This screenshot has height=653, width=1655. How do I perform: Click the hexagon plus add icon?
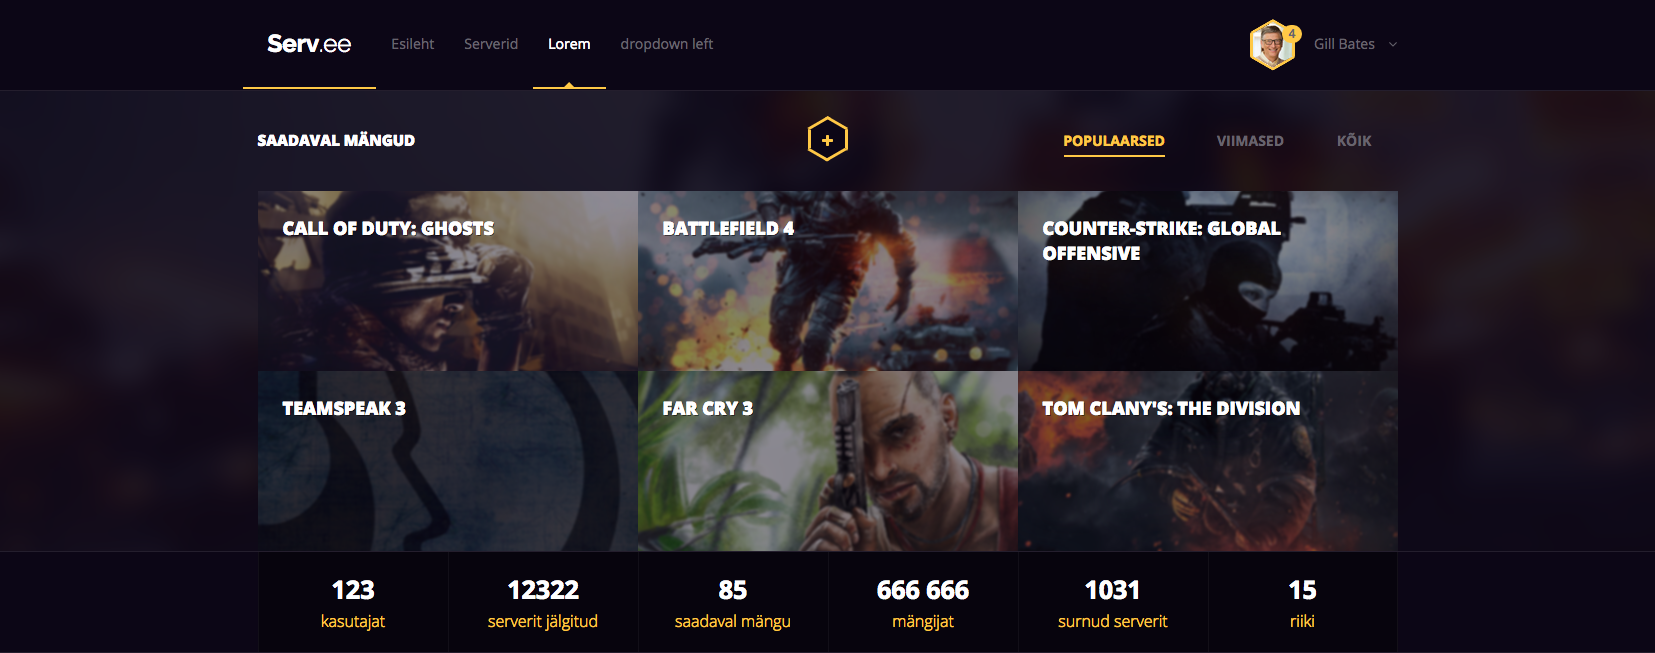click(828, 140)
